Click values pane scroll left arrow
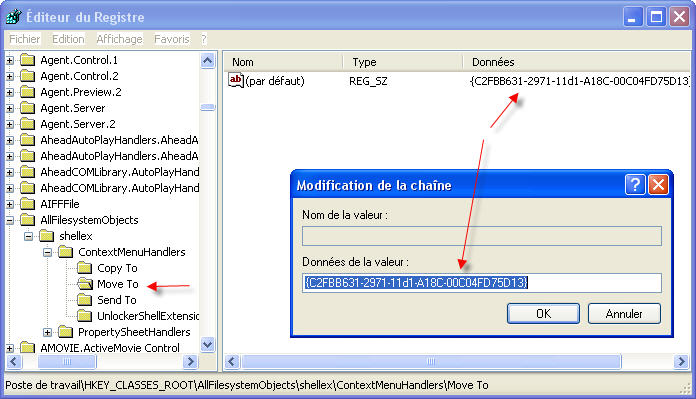 [232, 362]
